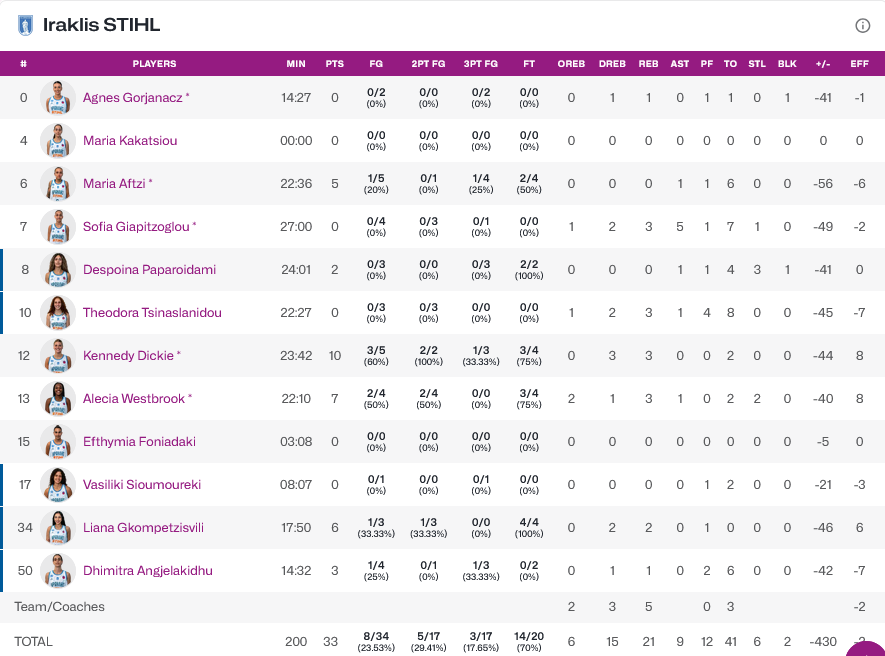The image size is (885, 656).
Task: Sort by the MIN column header
Action: click(296, 64)
